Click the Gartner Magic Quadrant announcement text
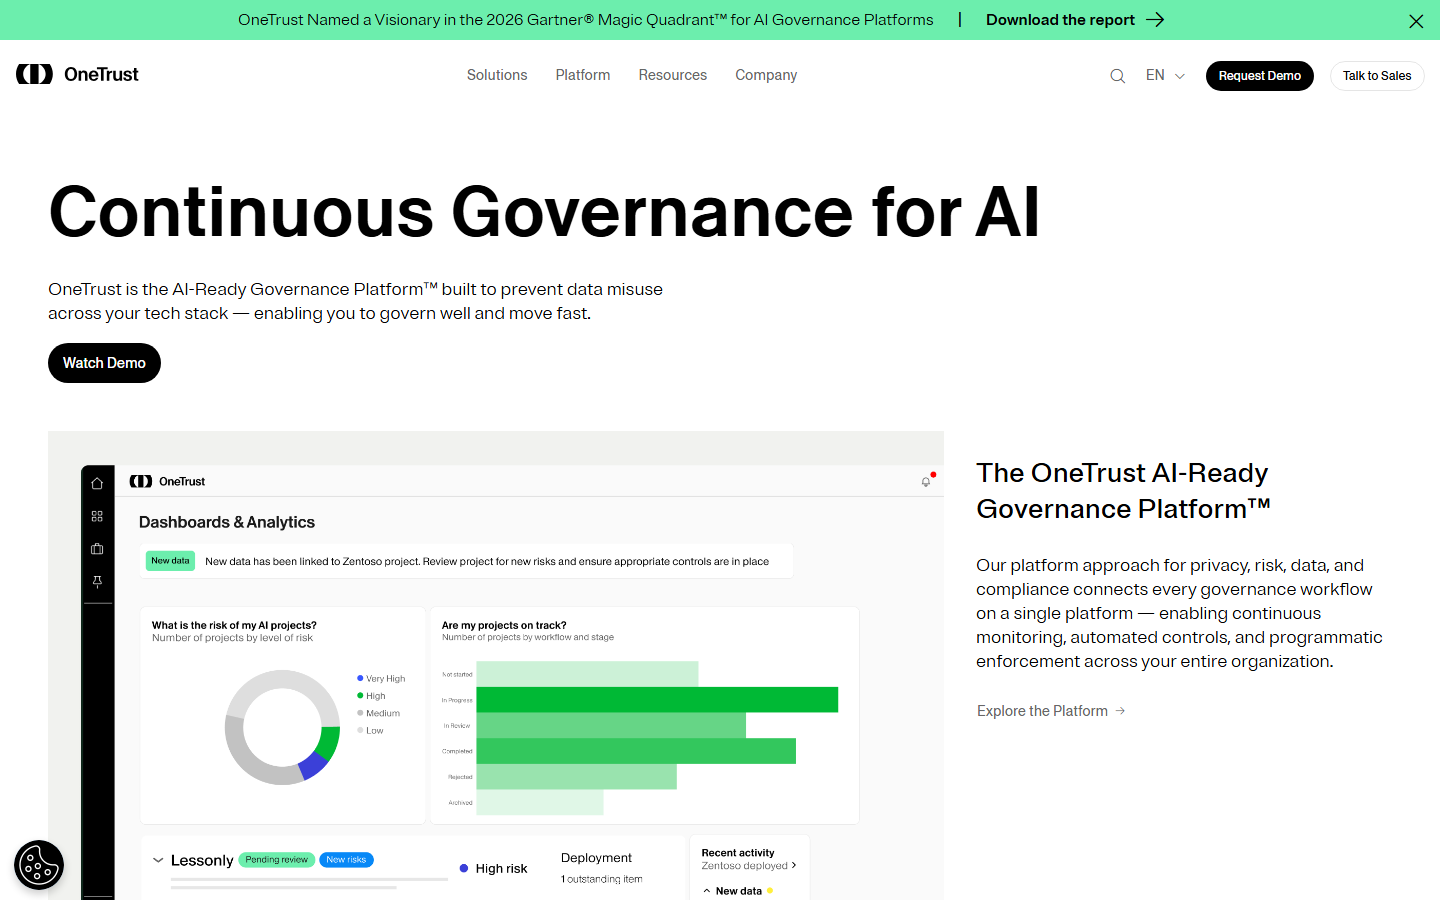Viewport: 1440px width, 900px height. point(586,20)
